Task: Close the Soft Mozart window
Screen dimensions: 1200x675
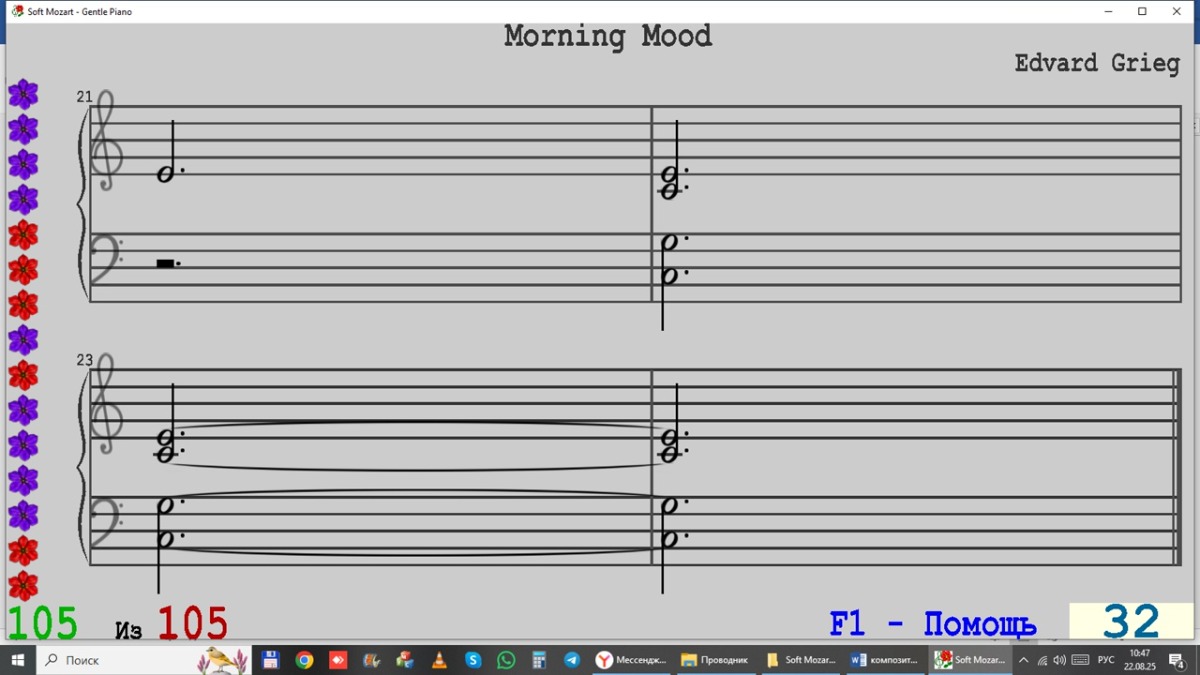Action: 1176,12
